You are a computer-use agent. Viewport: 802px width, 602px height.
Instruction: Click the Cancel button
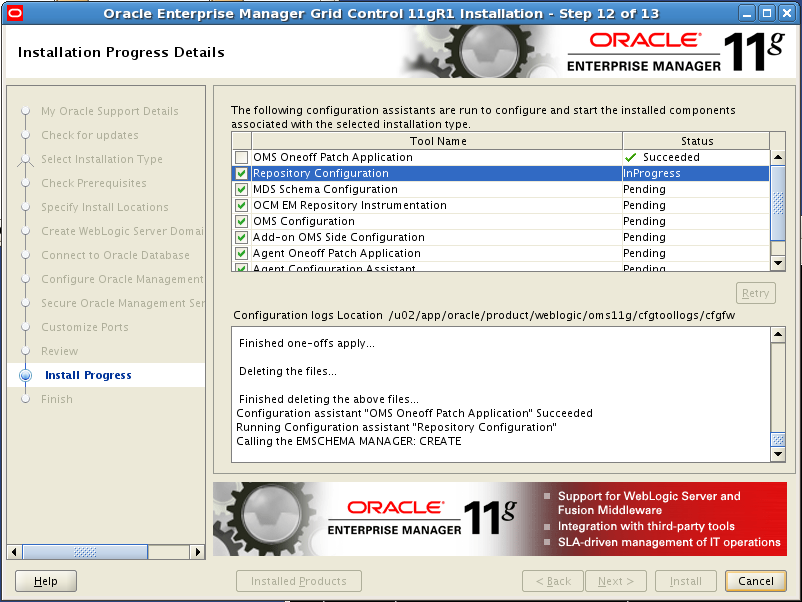755,581
